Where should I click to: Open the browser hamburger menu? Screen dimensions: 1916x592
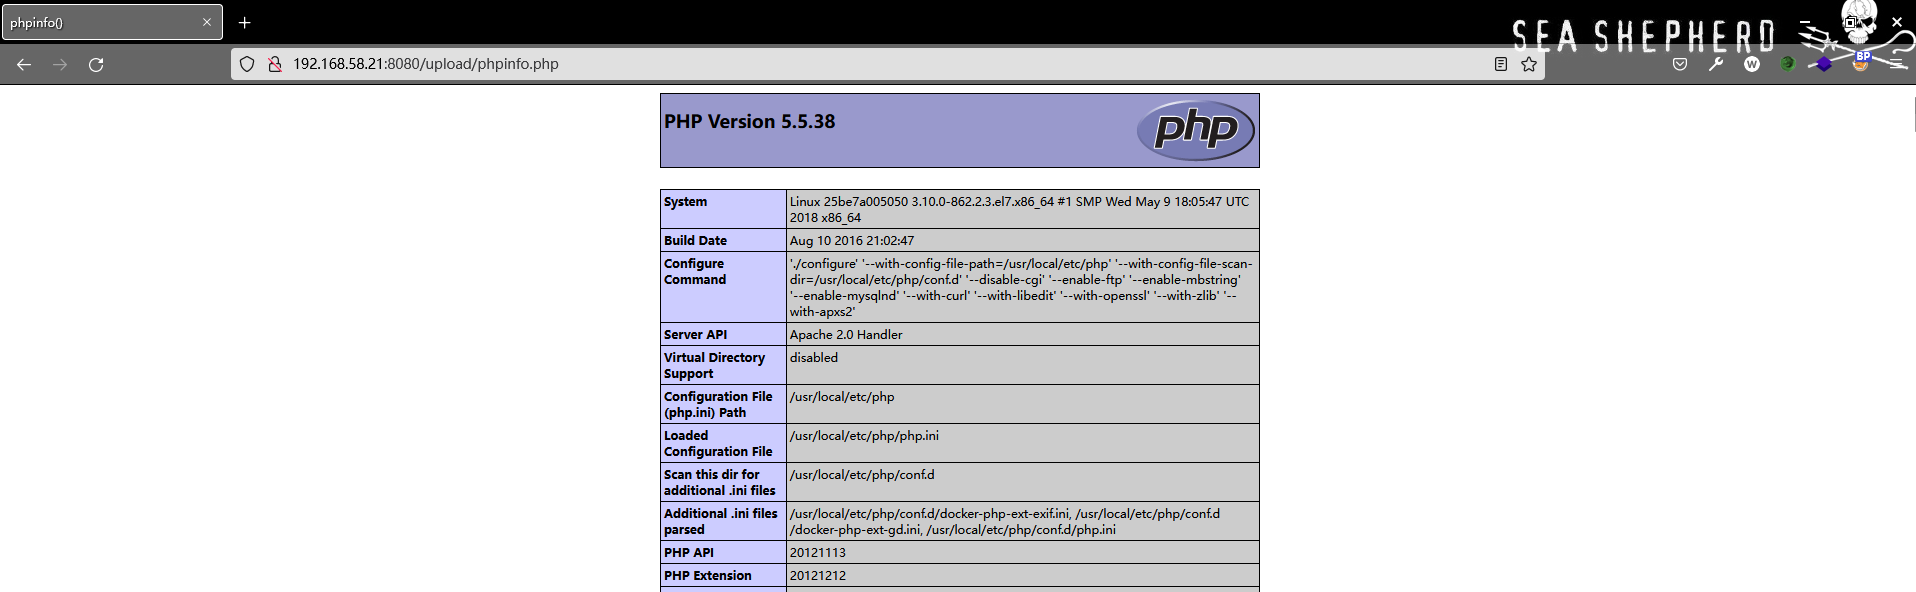point(1897,64)
